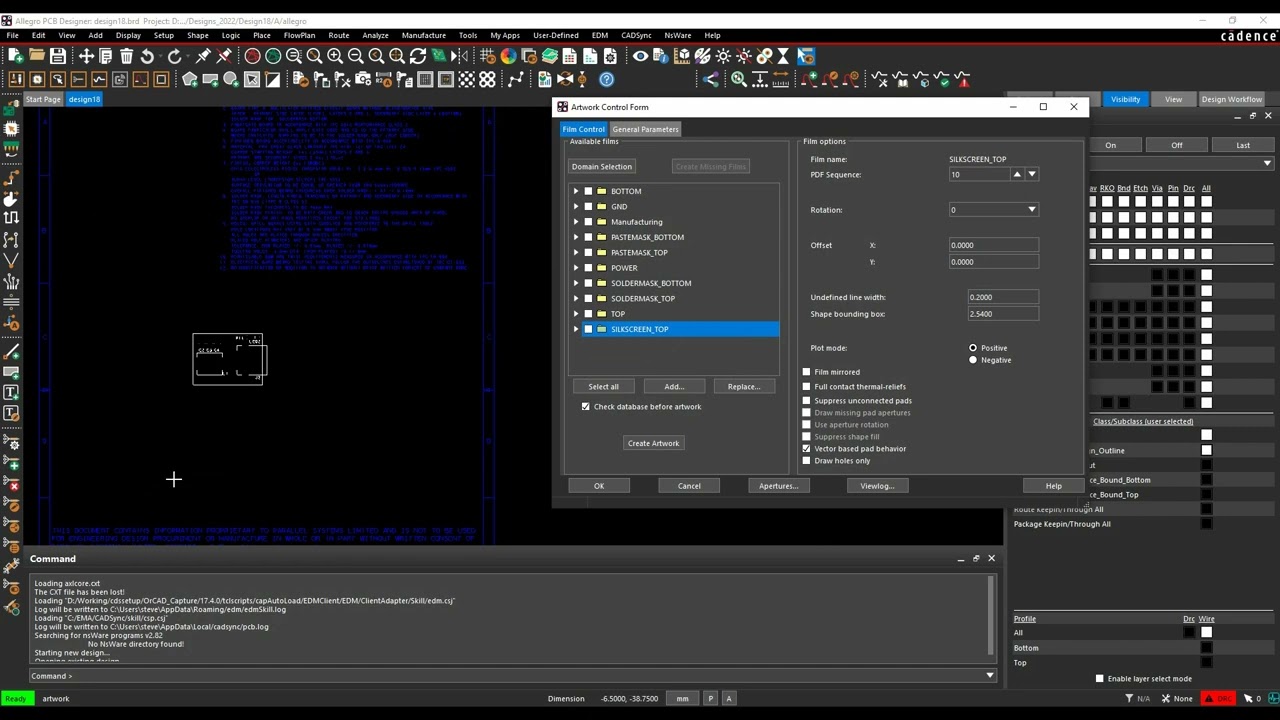Open the Rotation dropdown
The image size is (1280, 720).
click(1032, 210)
